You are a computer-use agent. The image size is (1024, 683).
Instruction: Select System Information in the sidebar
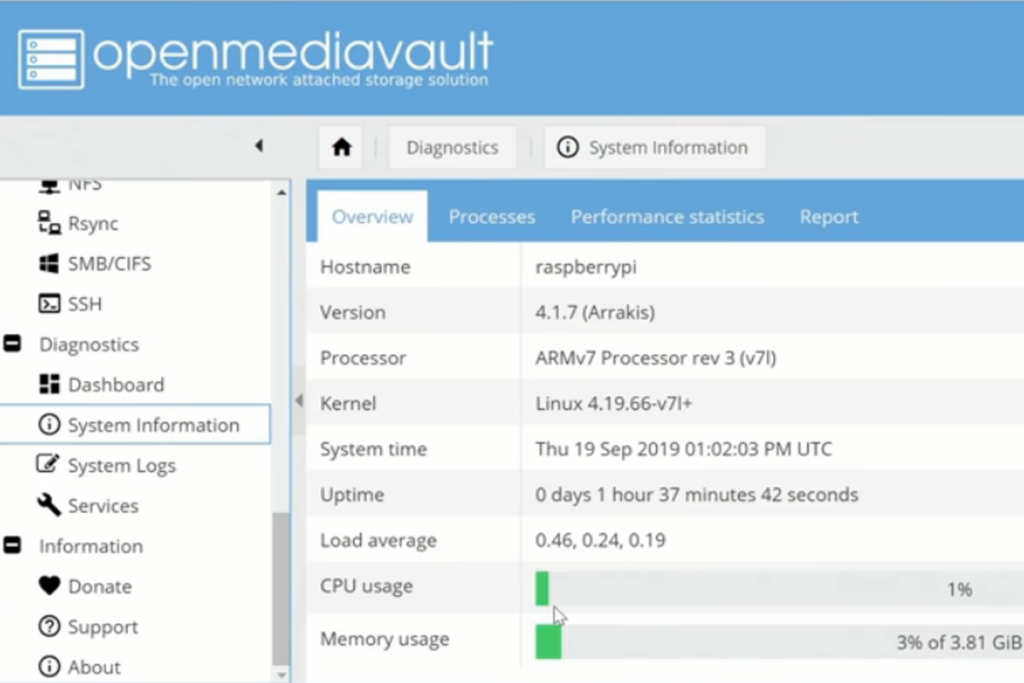[x=135, y=425]
